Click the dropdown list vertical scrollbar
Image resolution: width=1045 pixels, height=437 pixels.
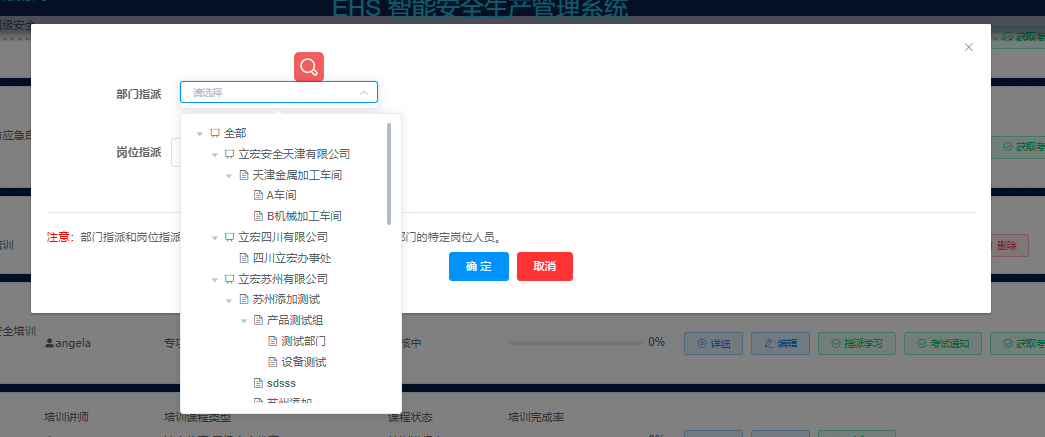[389, 173]
